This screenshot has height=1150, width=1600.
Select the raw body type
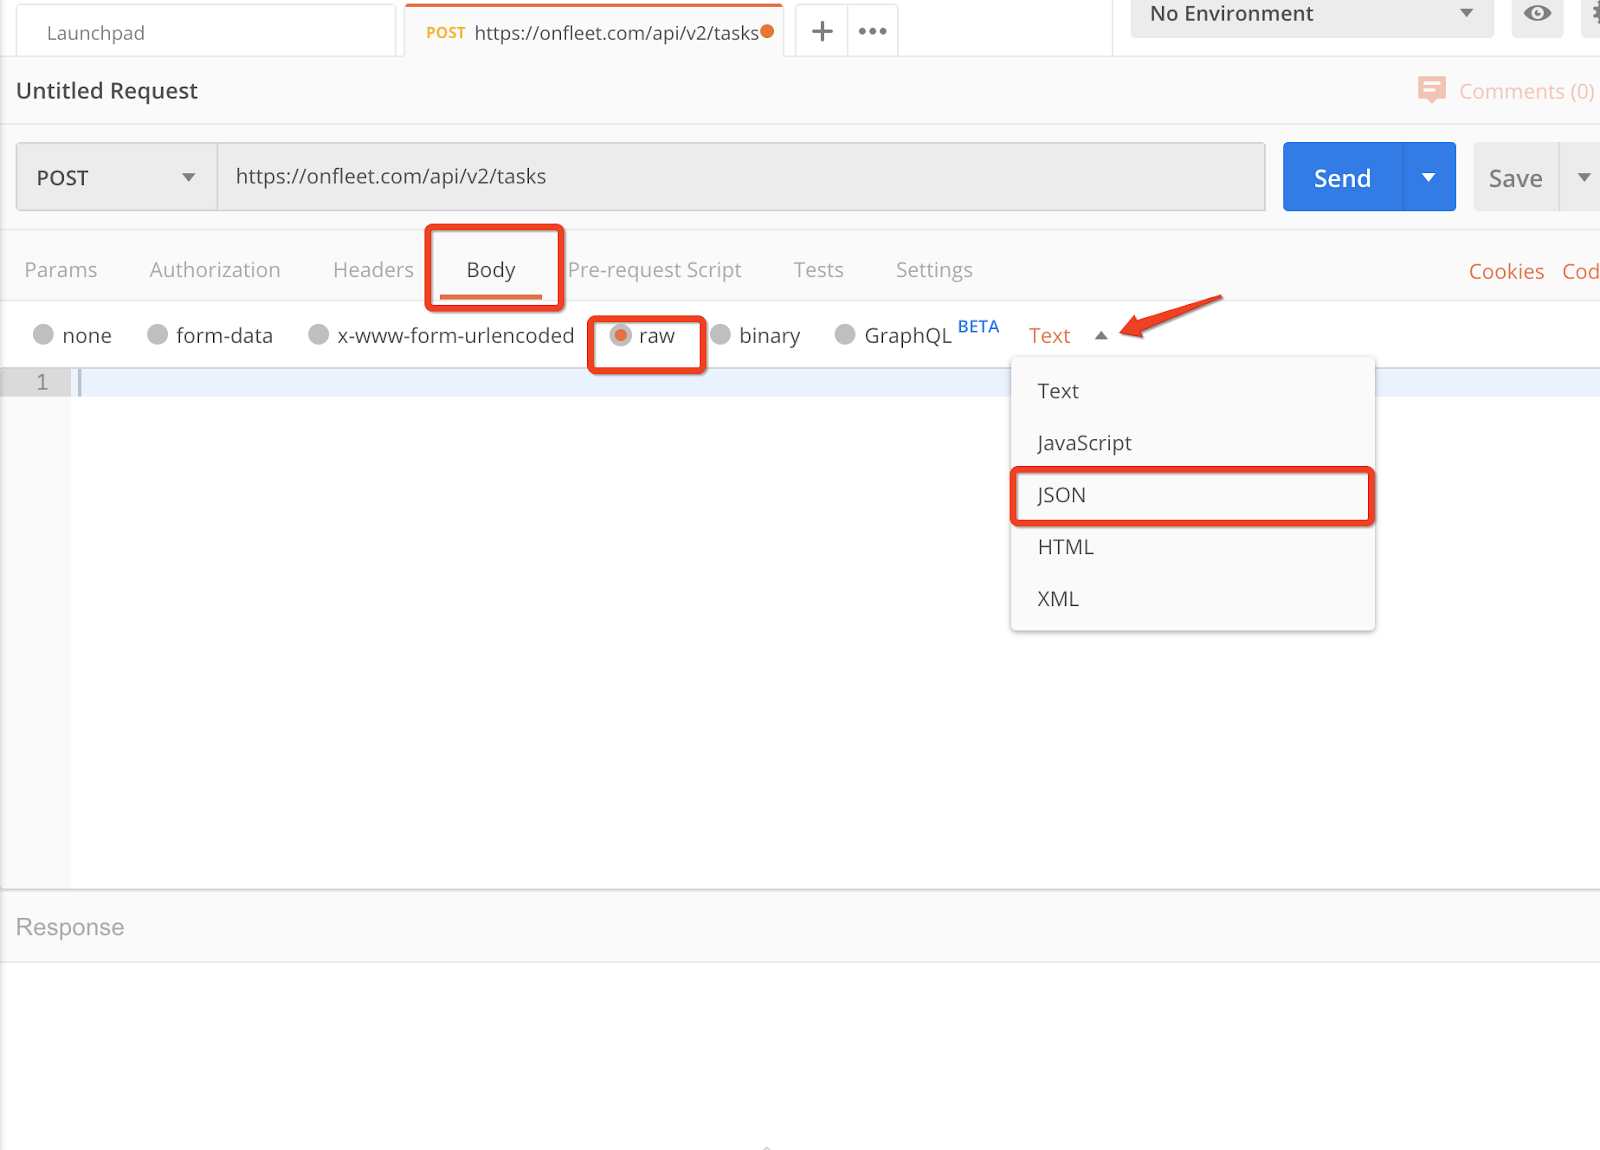620,334
